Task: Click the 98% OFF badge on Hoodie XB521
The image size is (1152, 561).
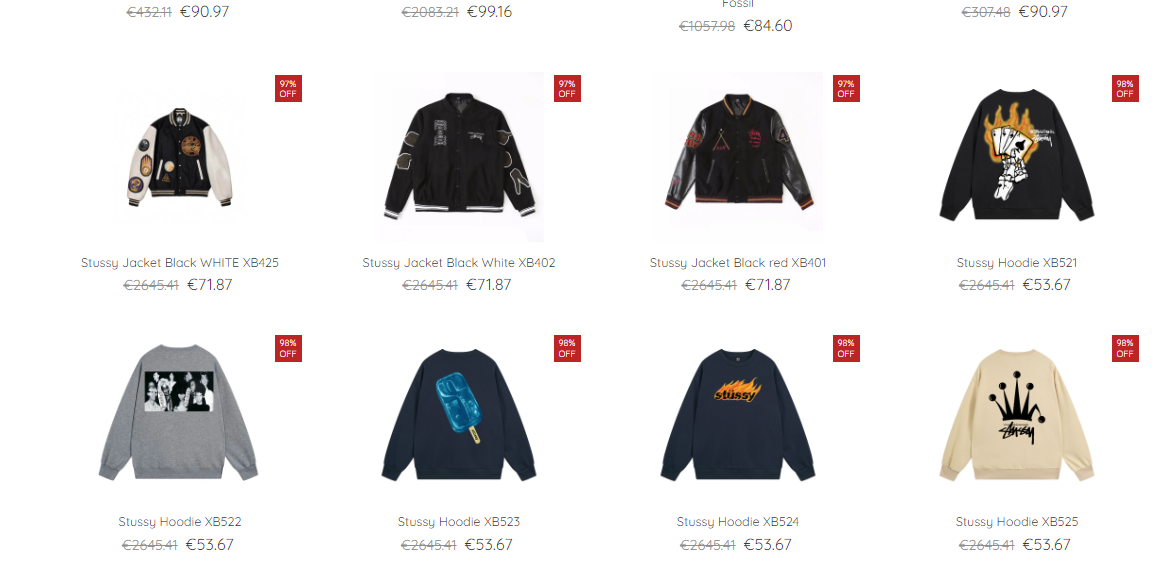Action: pyautogui.click(x=1125, y=89)
